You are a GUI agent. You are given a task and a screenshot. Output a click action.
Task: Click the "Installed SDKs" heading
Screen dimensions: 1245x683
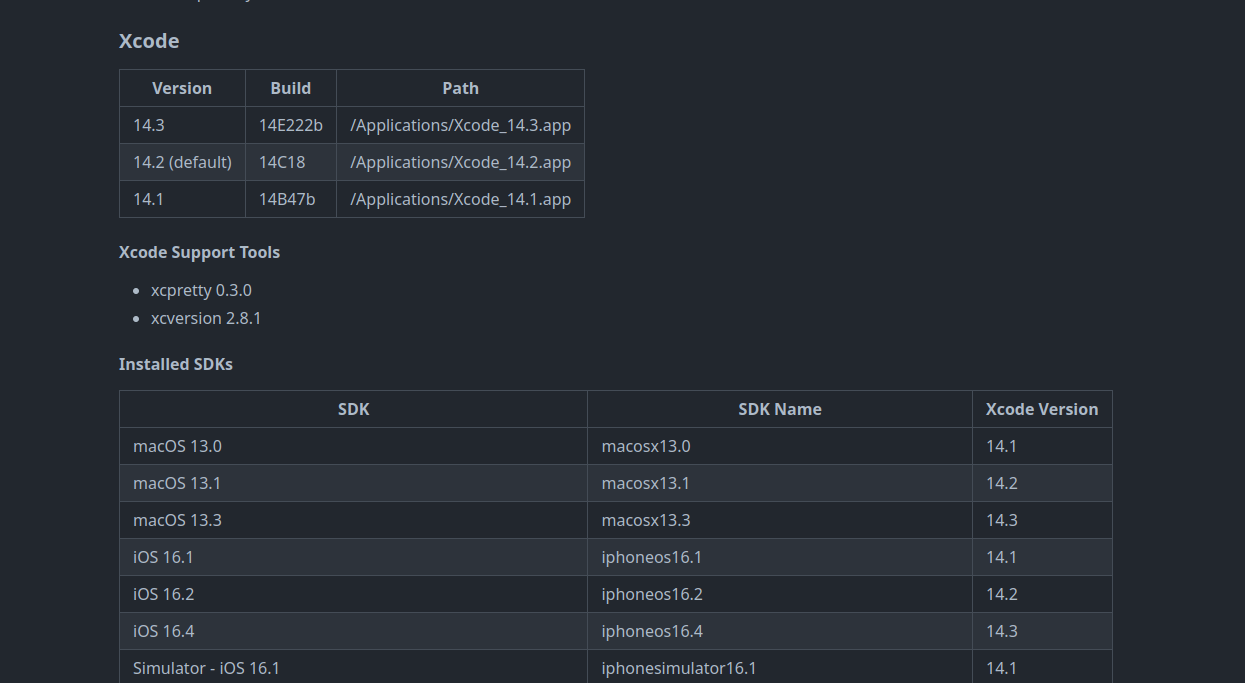(176, 364)
